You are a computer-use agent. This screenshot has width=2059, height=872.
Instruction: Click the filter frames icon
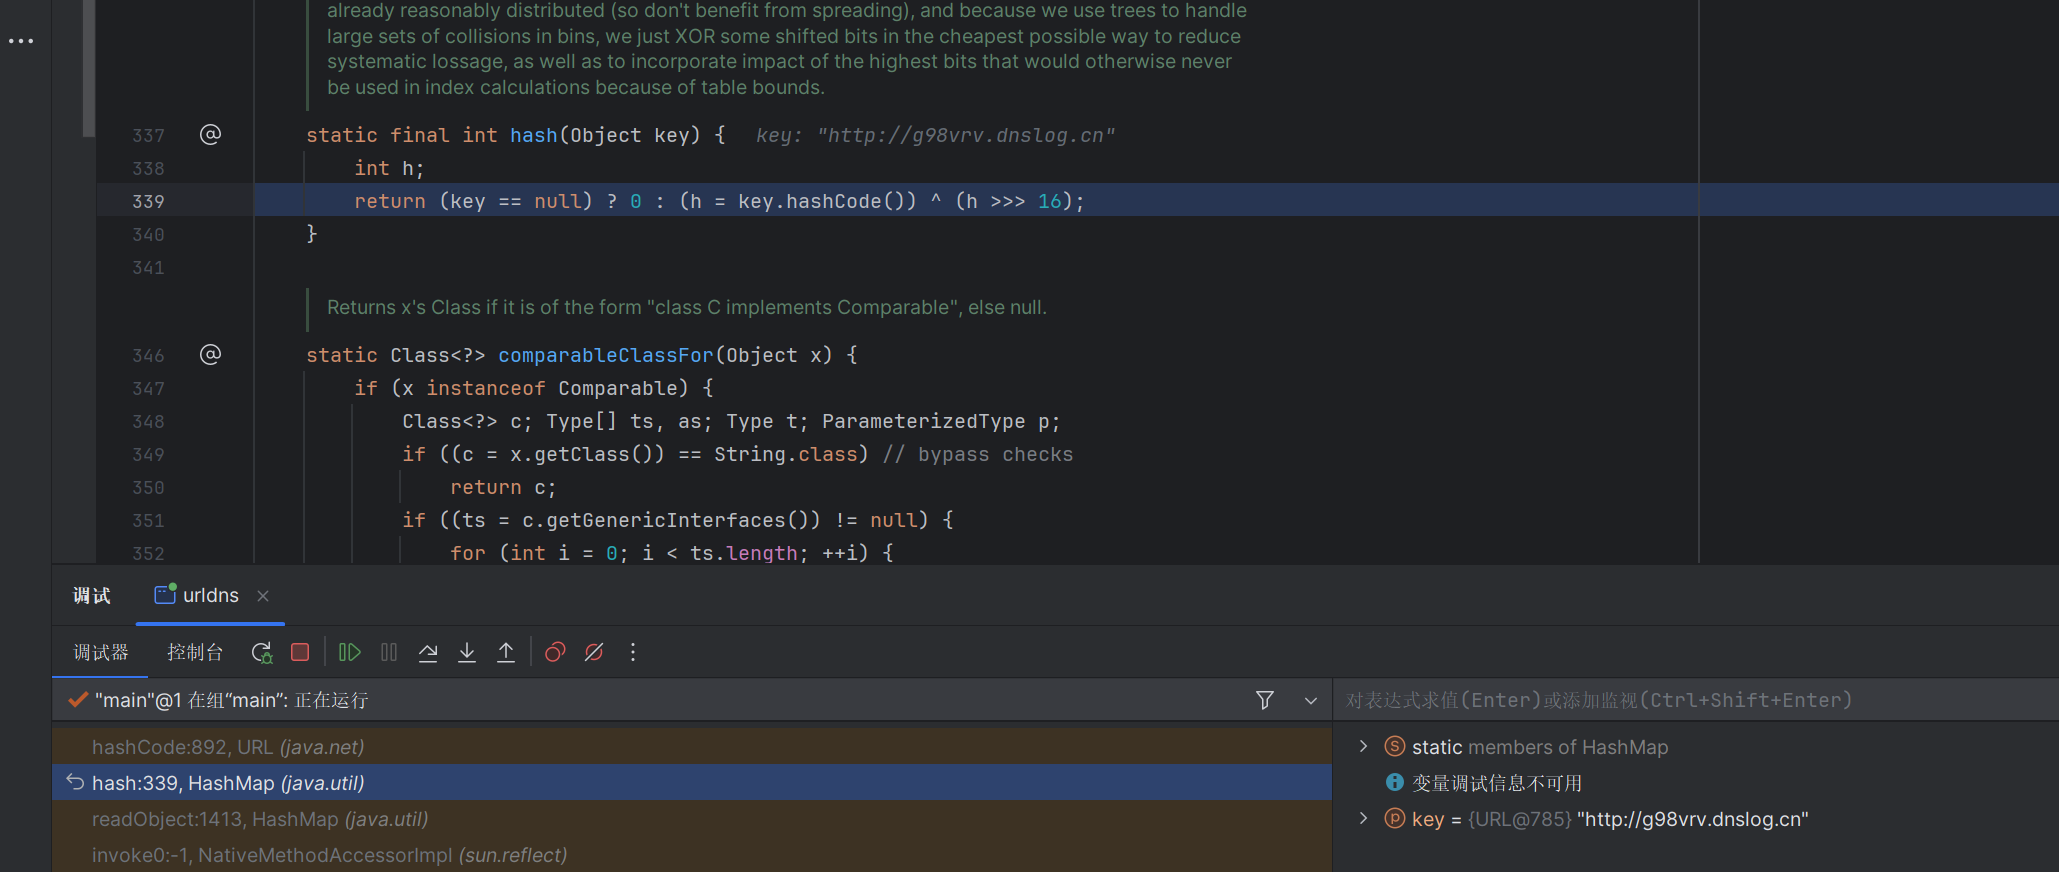(1265, 700)
